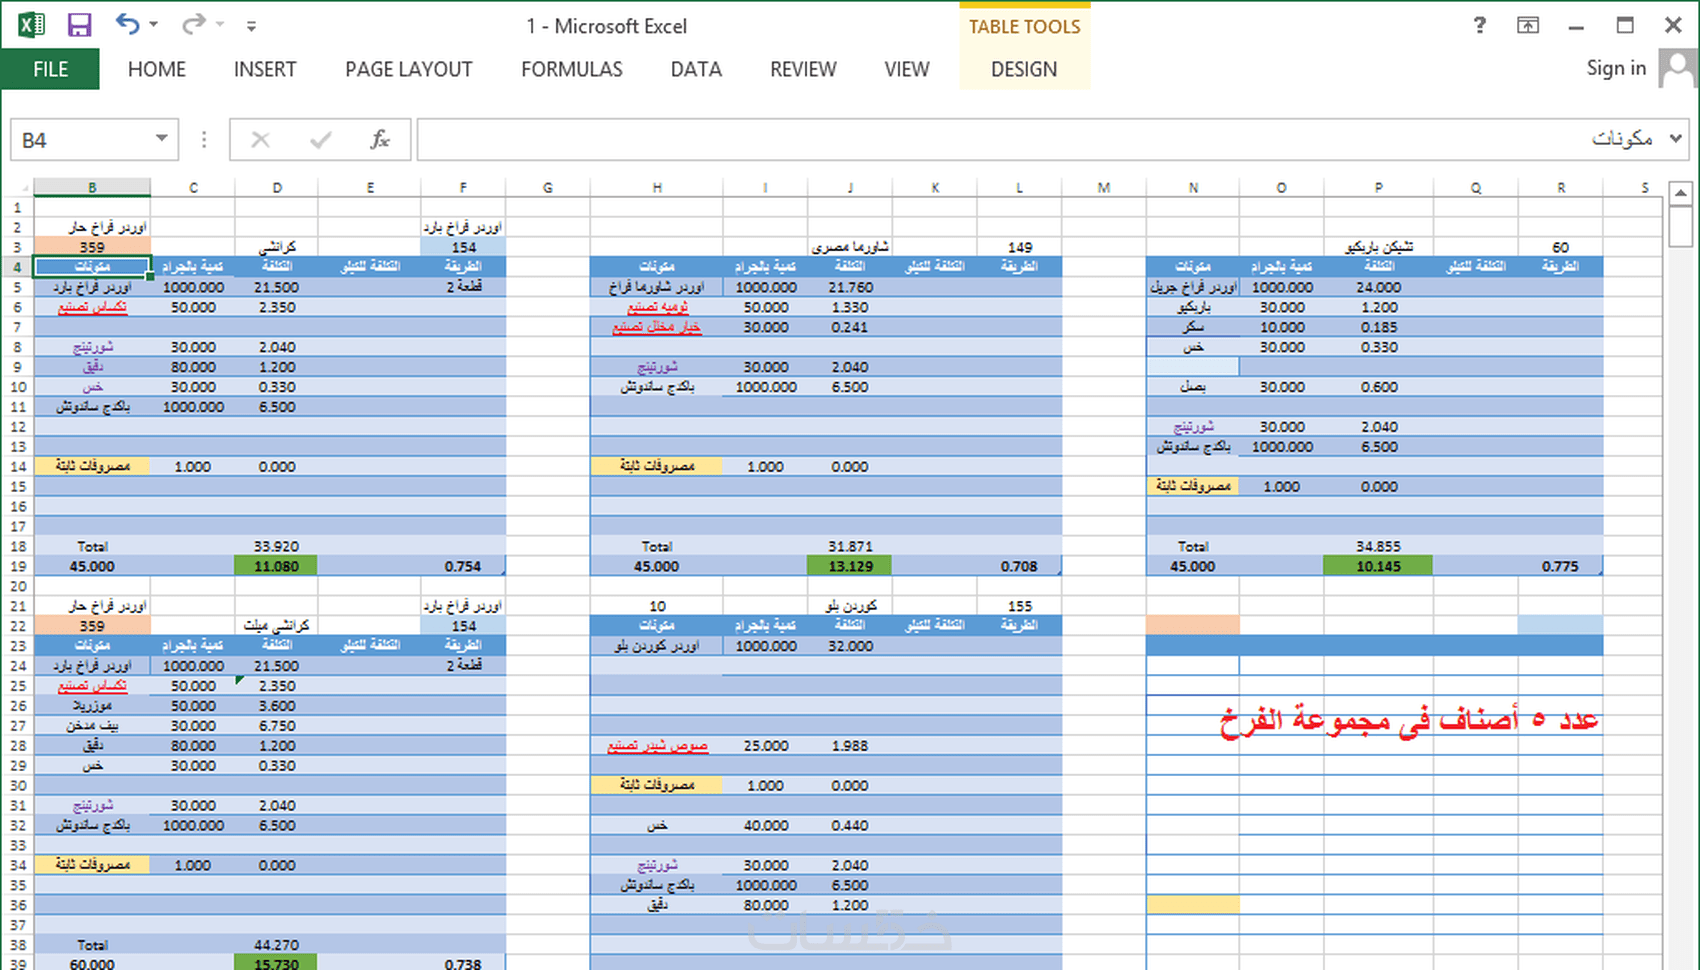Image resolution: width=1700 pixels, height=970 pixels.
Task: Select the cell showing 6.750
Action: tap(277, 725)
